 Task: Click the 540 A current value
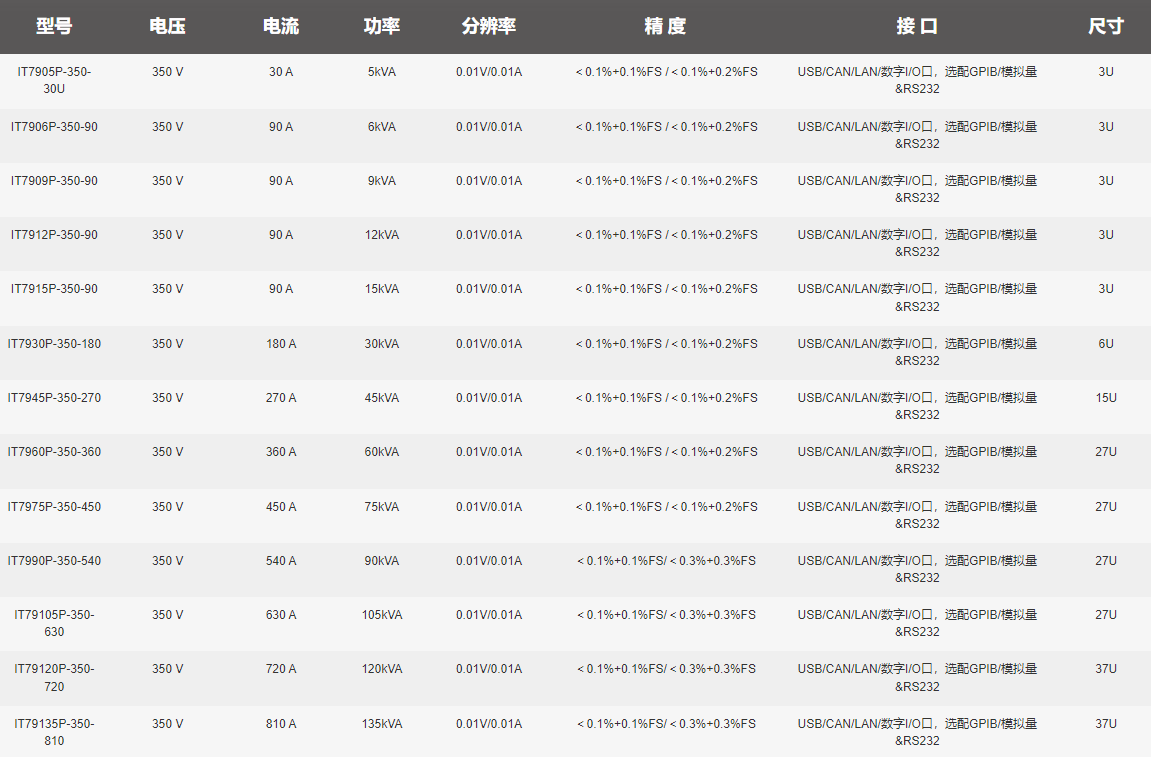(x=281, y=561)
